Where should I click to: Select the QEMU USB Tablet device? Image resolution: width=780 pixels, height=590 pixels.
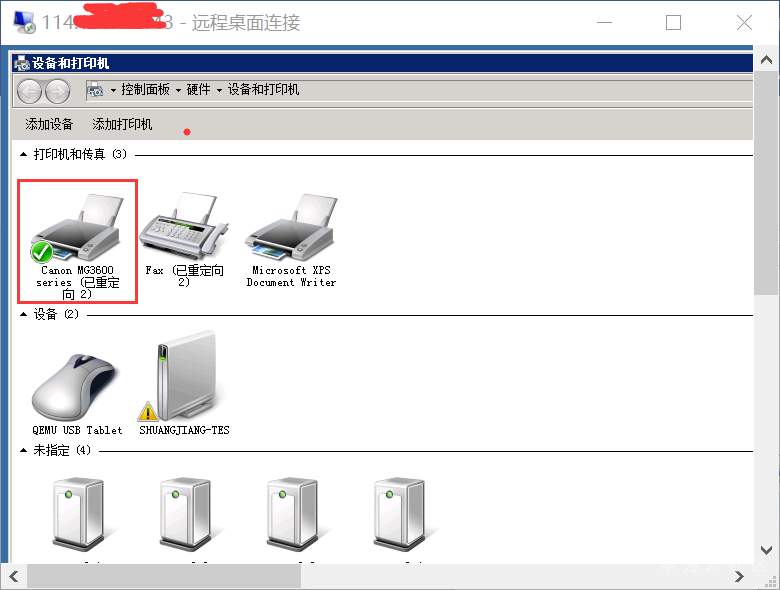coord(77,394)
